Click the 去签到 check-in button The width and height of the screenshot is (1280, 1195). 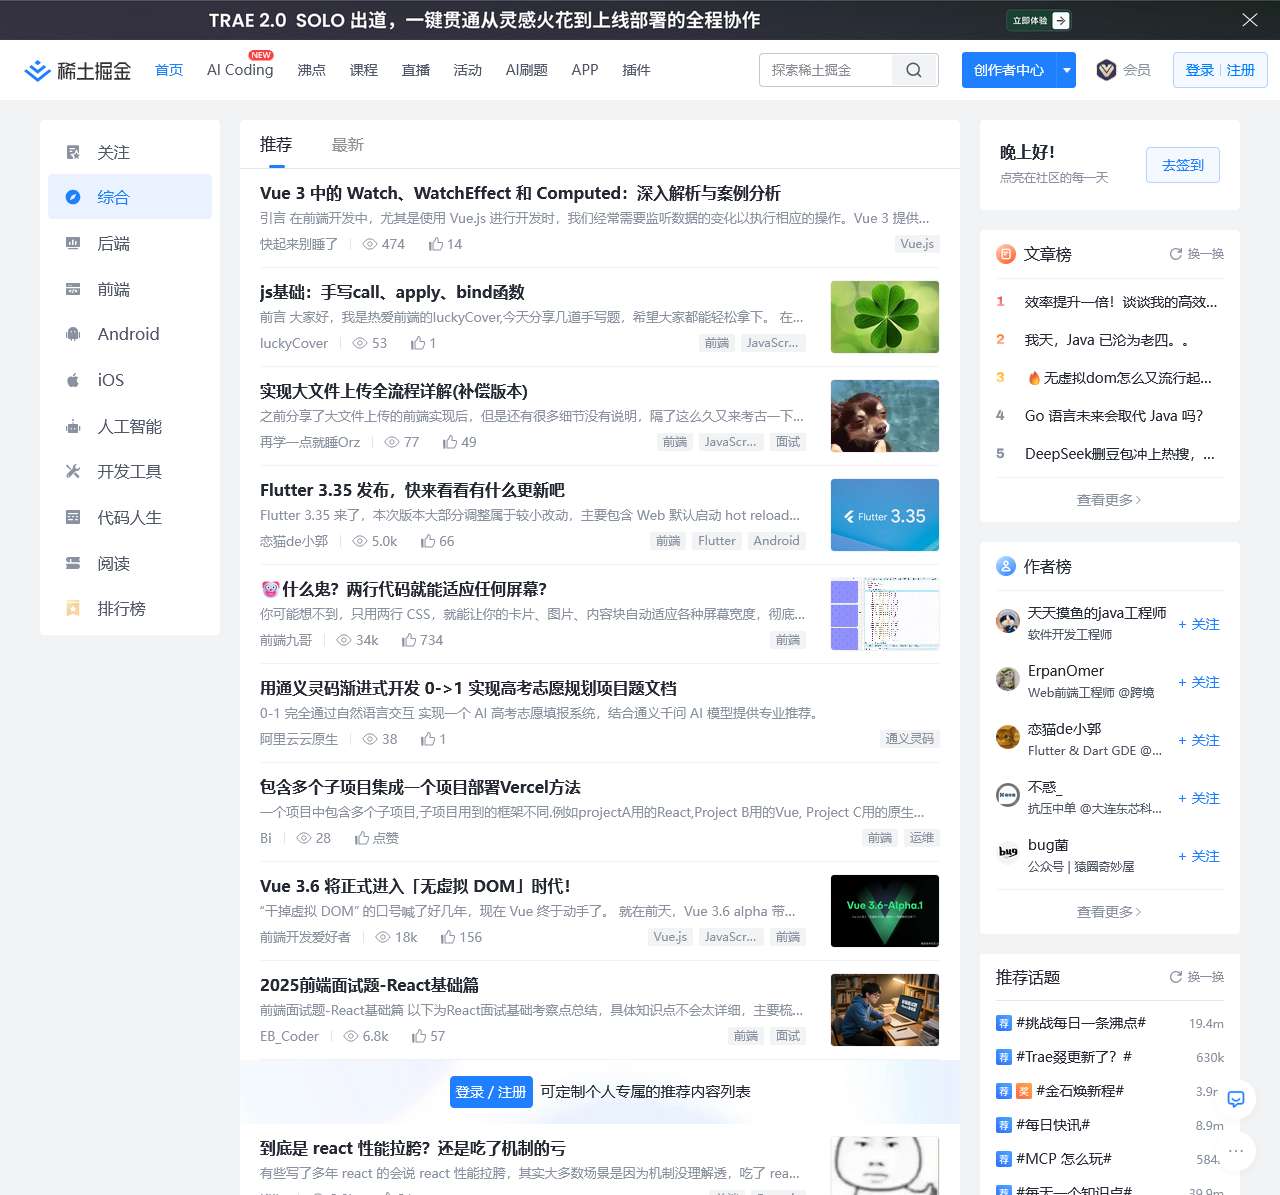[1182, 165]
